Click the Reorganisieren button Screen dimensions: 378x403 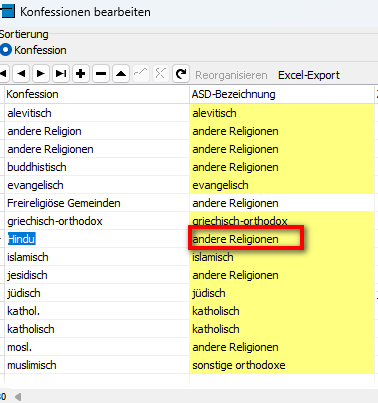(x=231, y=75)
